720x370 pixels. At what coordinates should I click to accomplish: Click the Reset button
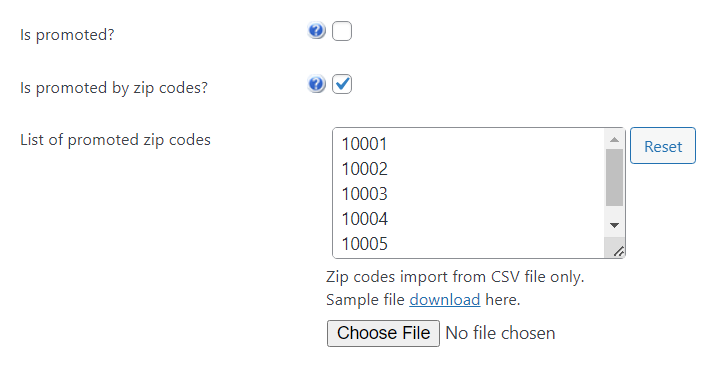[663, 146]
